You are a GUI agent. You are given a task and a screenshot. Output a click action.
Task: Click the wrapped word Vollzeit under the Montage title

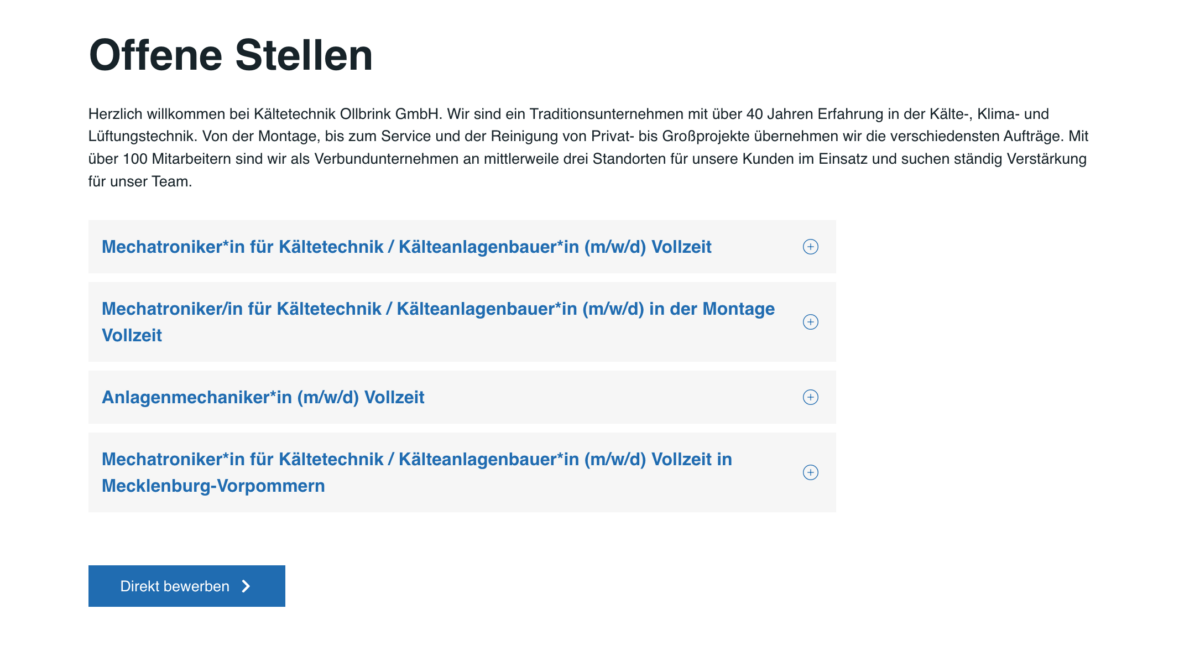(x=132, y=335)
